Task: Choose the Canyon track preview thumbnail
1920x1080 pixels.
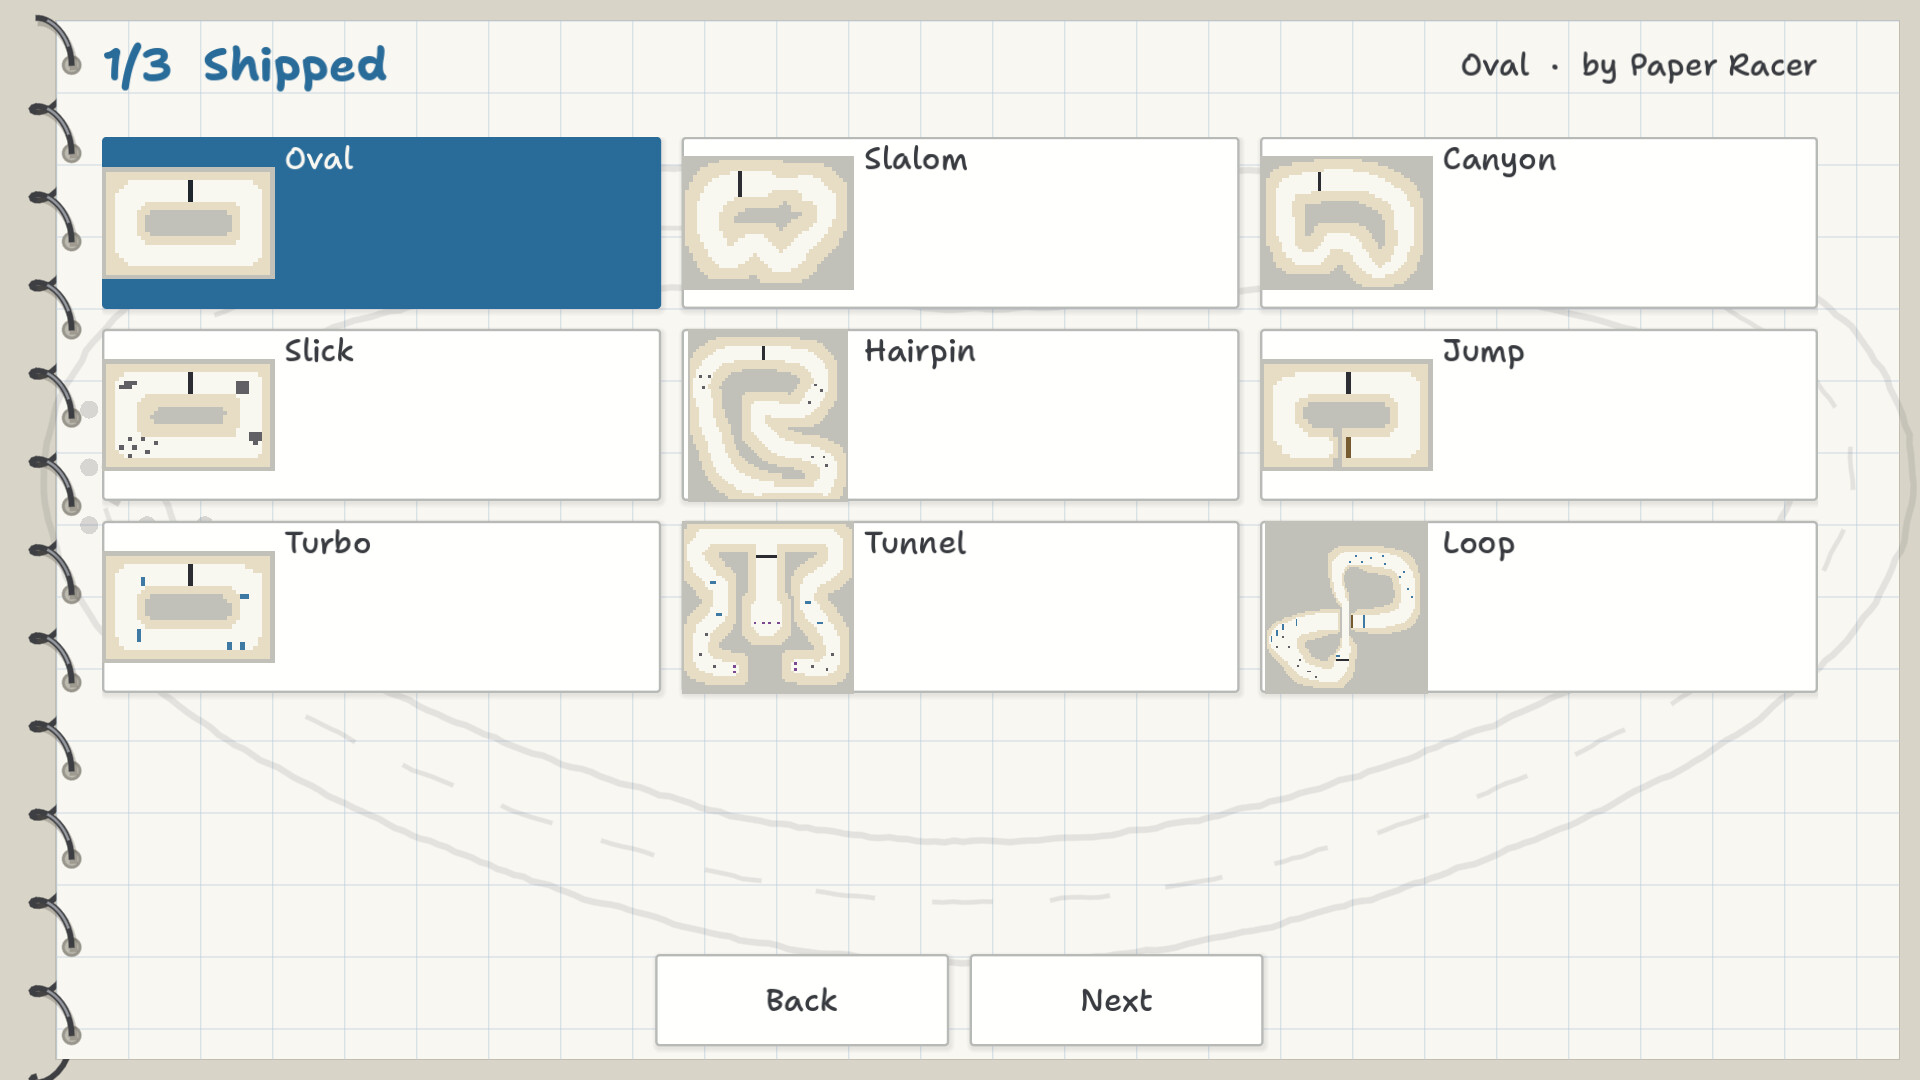Action: pos(1348,223)
